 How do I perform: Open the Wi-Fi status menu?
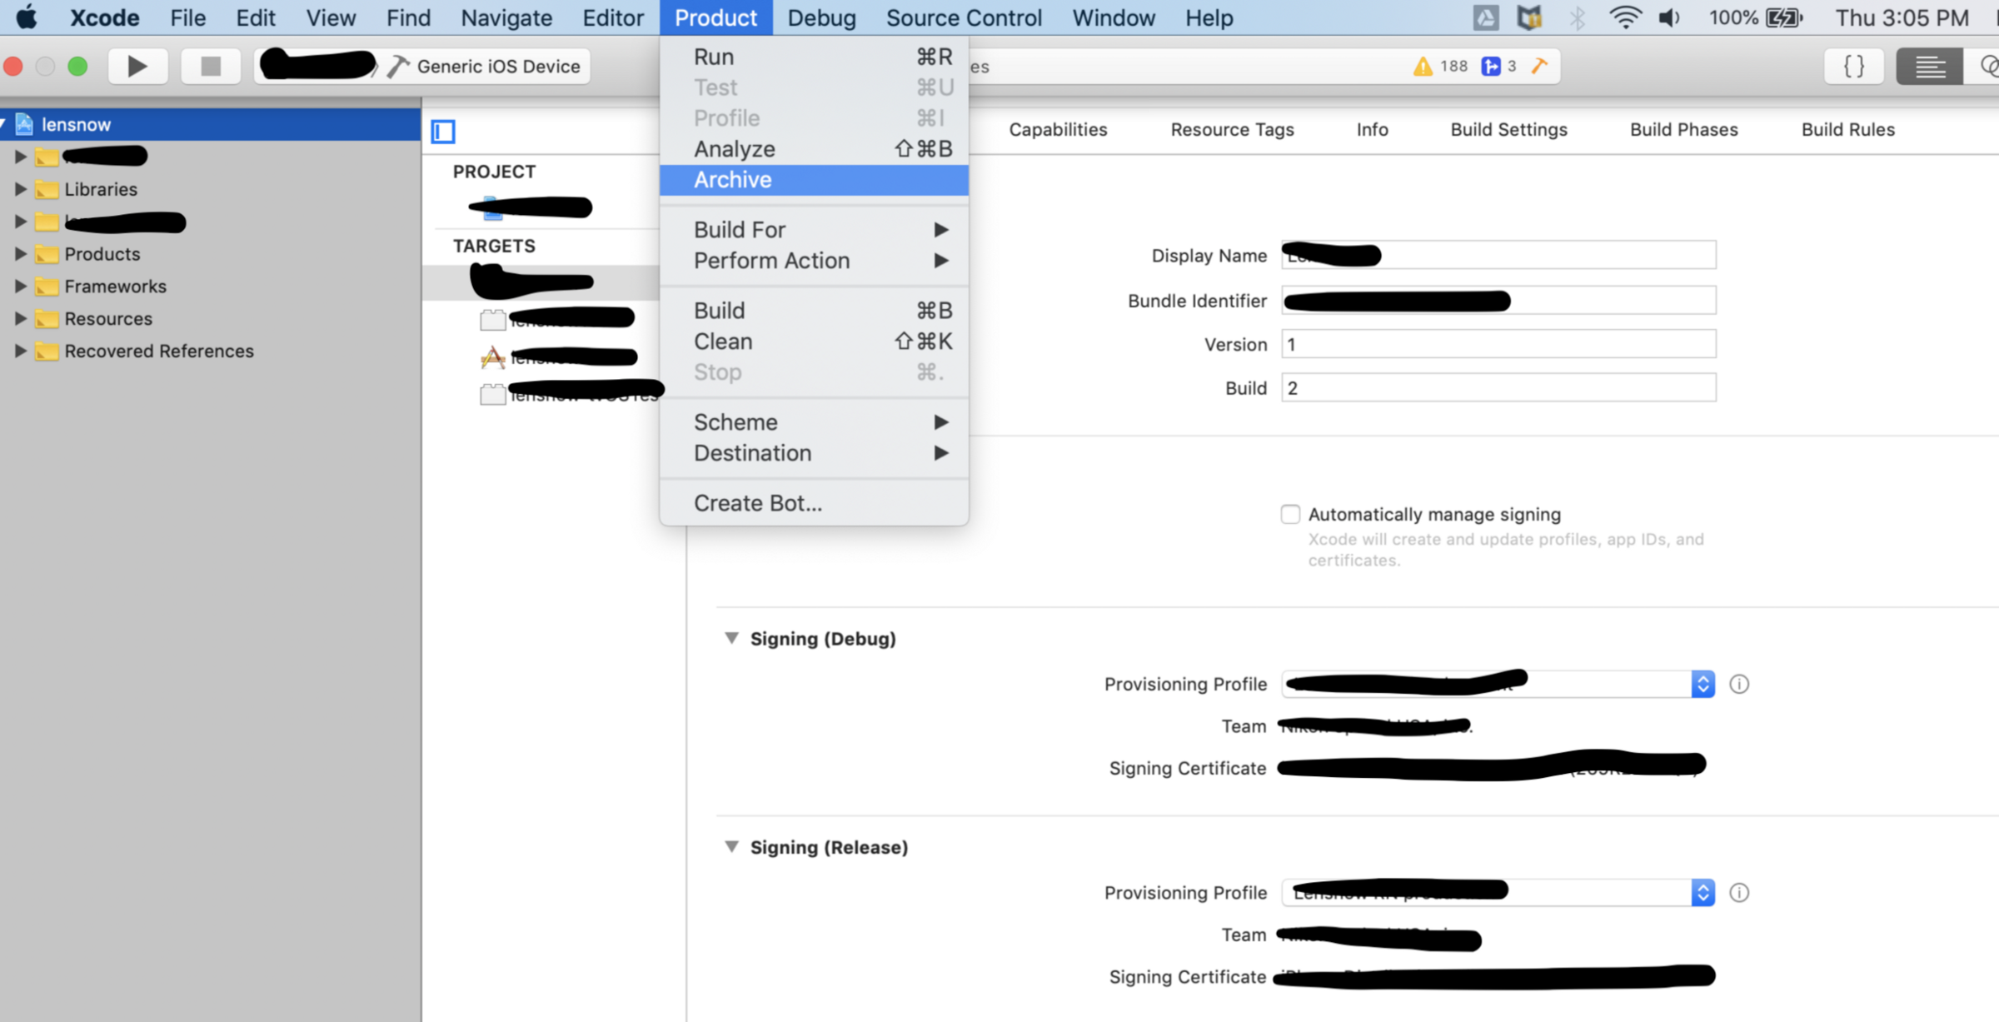(1625, 18)
